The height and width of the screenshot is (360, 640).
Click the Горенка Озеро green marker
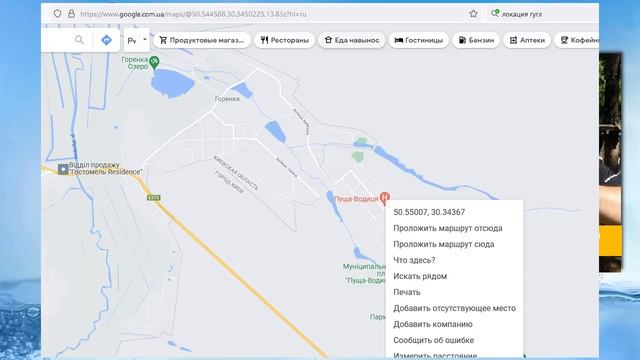tap(154, 63)
